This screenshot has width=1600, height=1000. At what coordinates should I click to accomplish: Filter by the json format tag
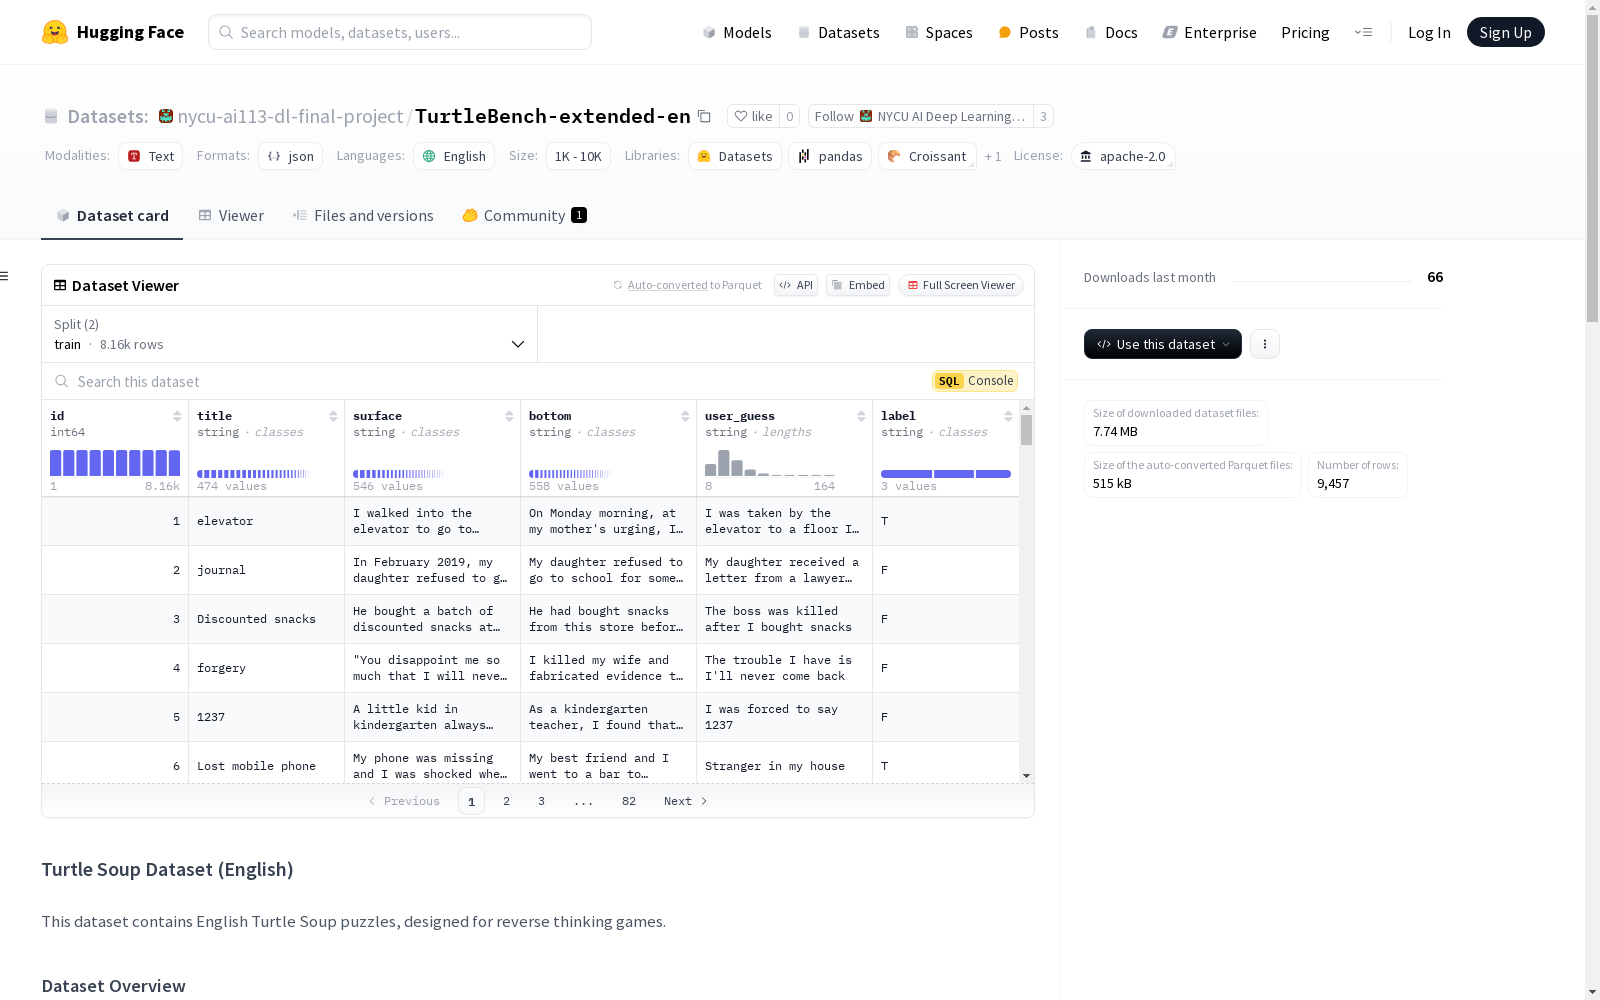point(291,156)
